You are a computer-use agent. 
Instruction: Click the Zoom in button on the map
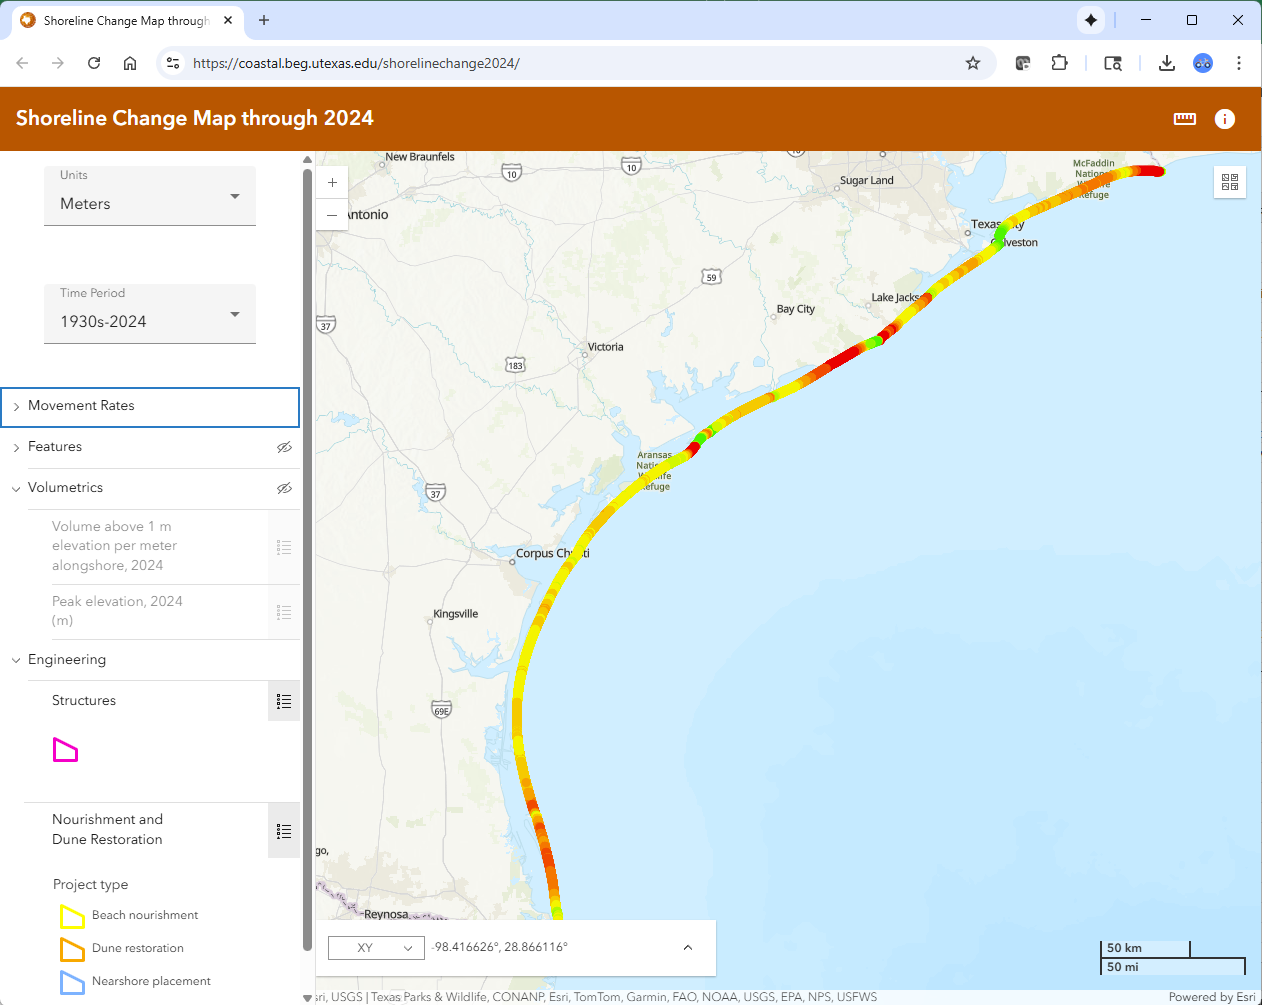(331, 182)
